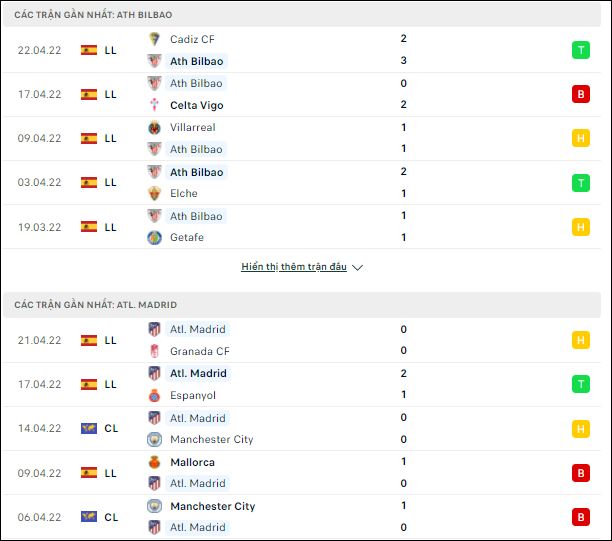This screenshot has width=612, height=541.
Task: Click red B badge for Celta Vigo match
Action: (581, 94)
